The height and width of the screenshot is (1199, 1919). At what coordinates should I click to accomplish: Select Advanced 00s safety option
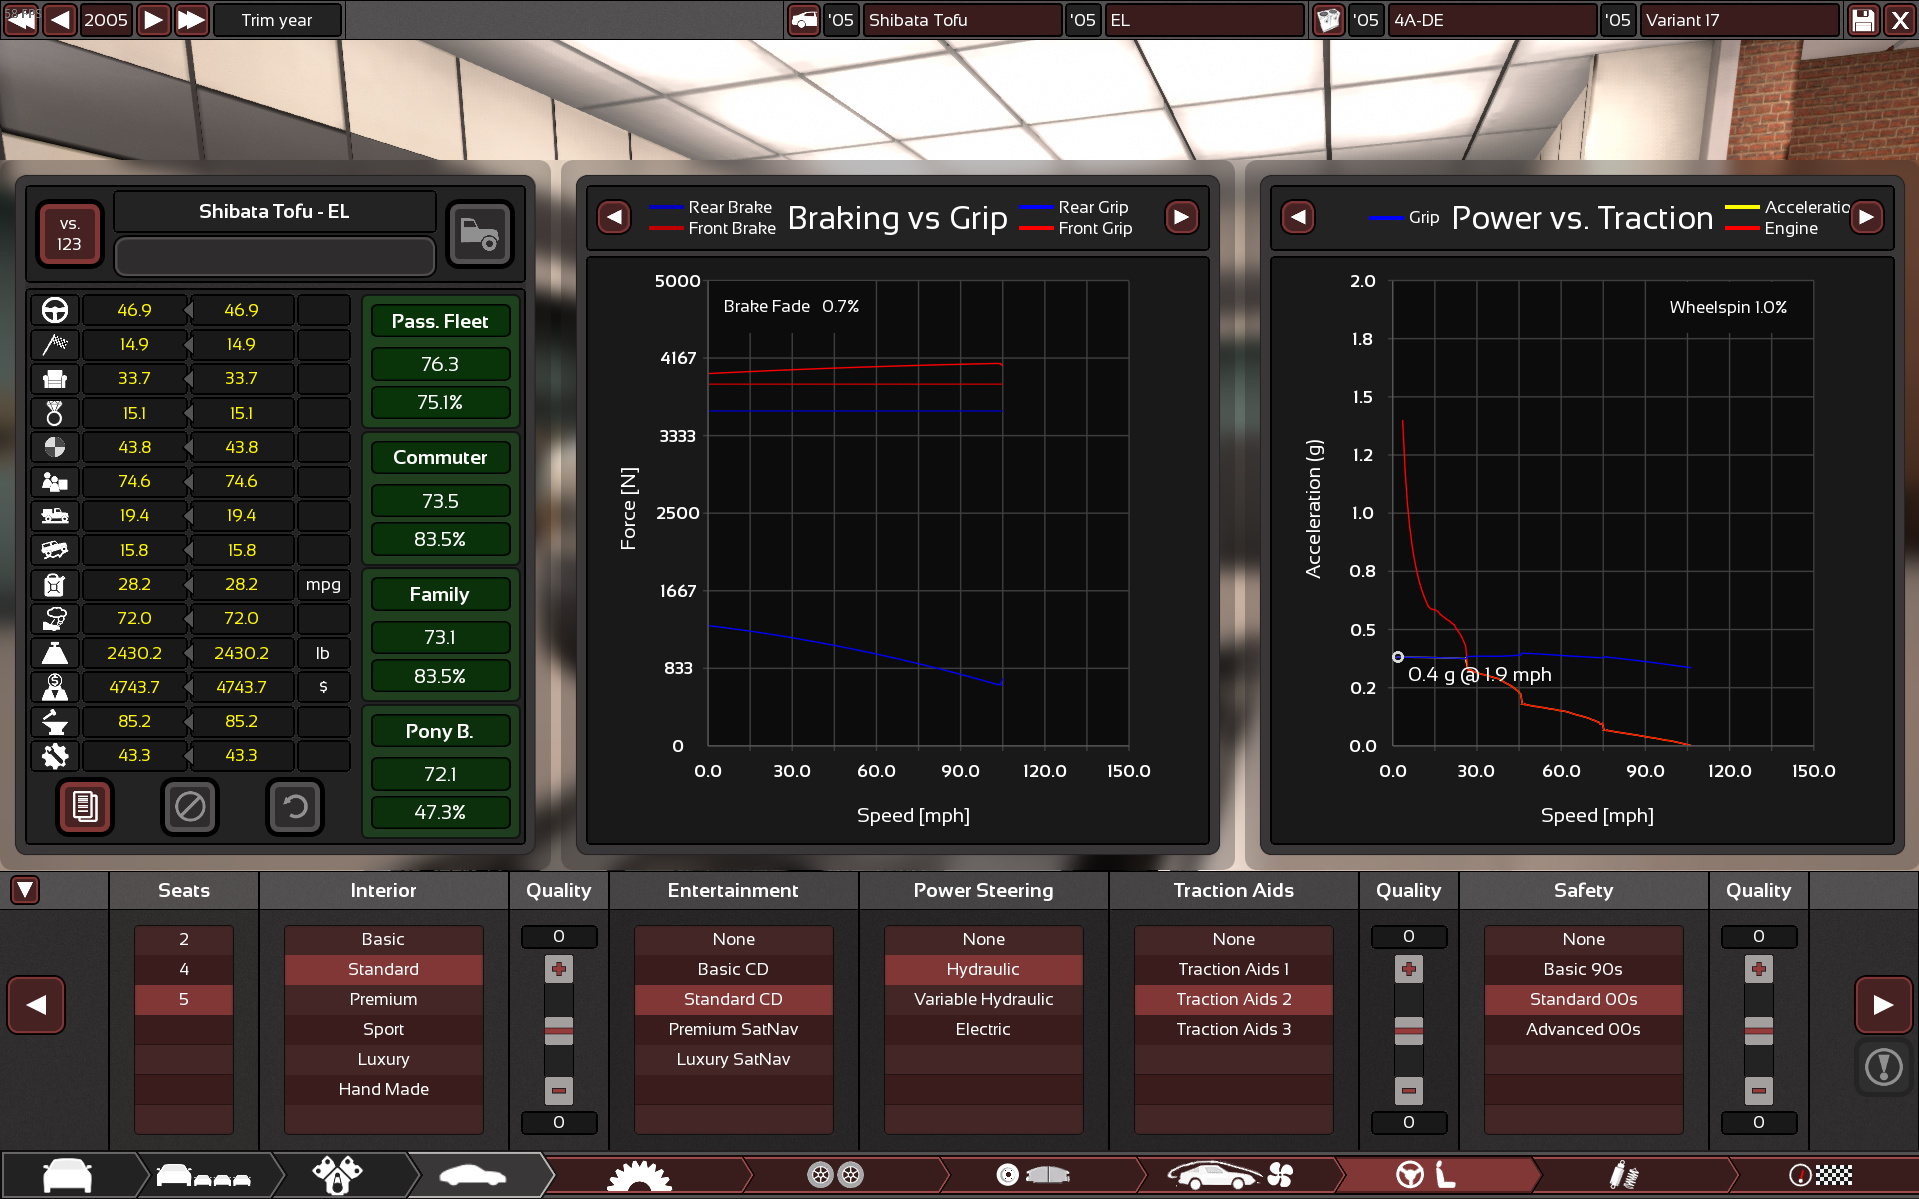point(1583,1029)
